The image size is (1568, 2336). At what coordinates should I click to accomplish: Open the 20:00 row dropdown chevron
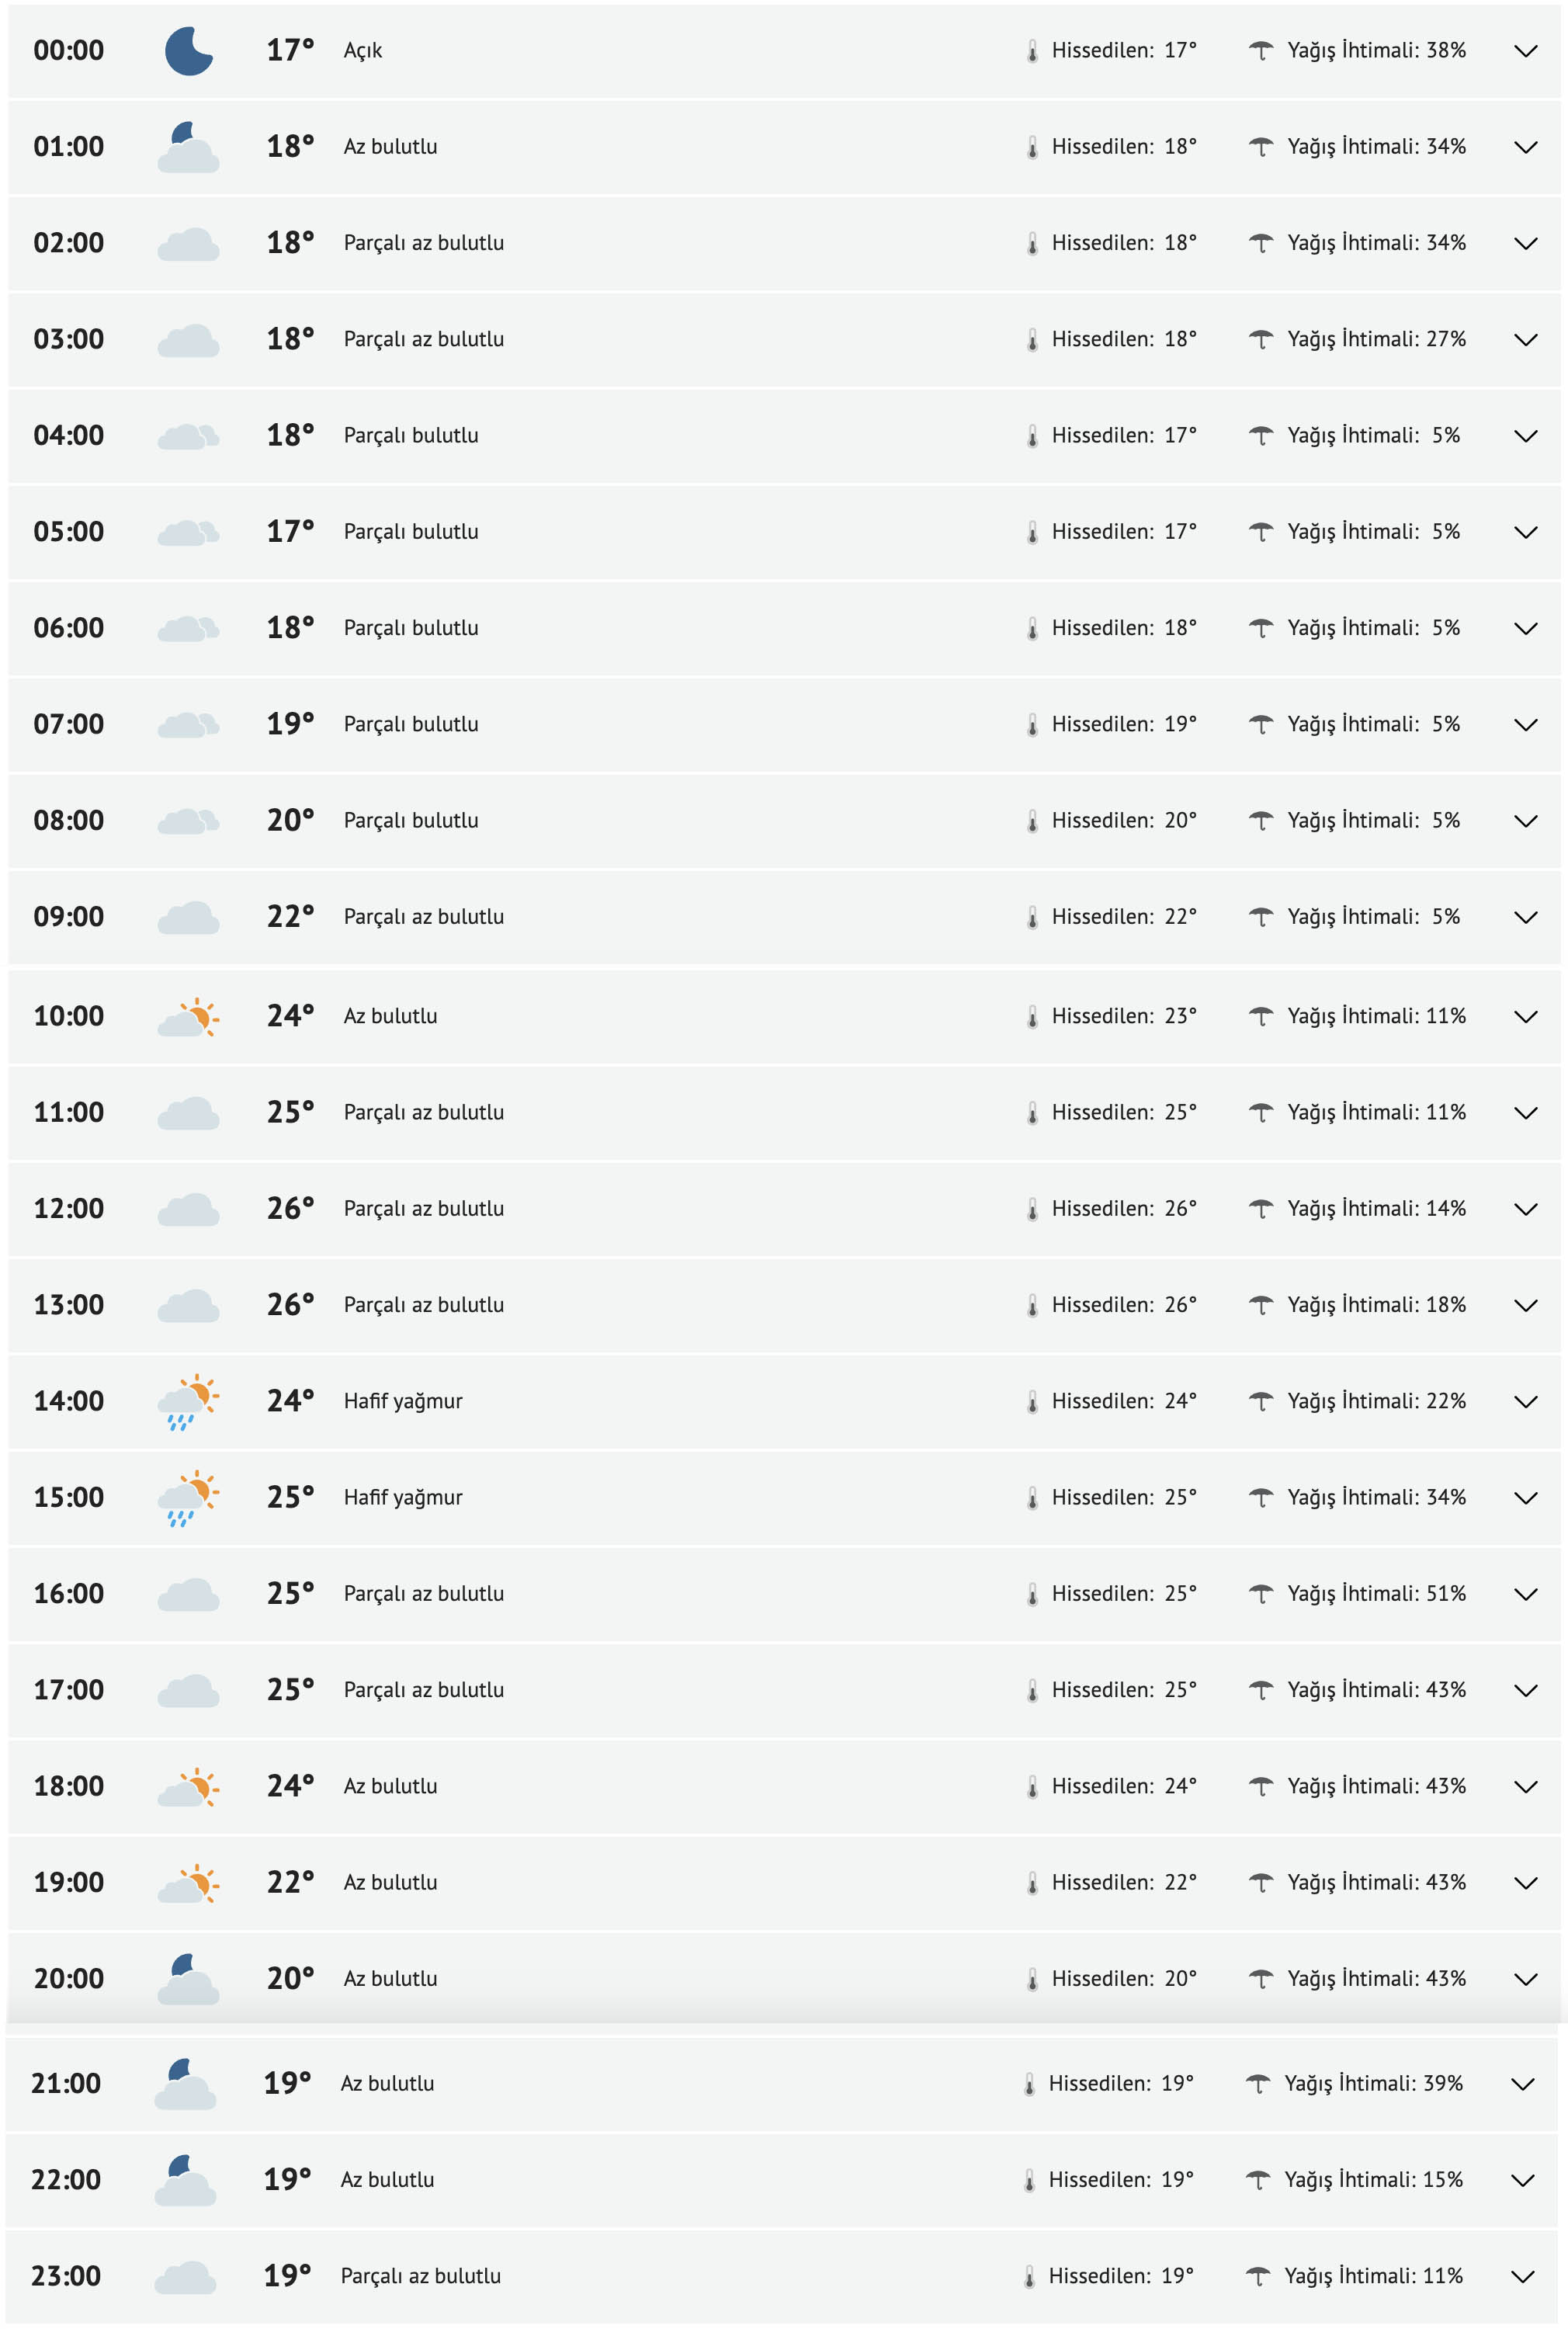point(1525,1980)
